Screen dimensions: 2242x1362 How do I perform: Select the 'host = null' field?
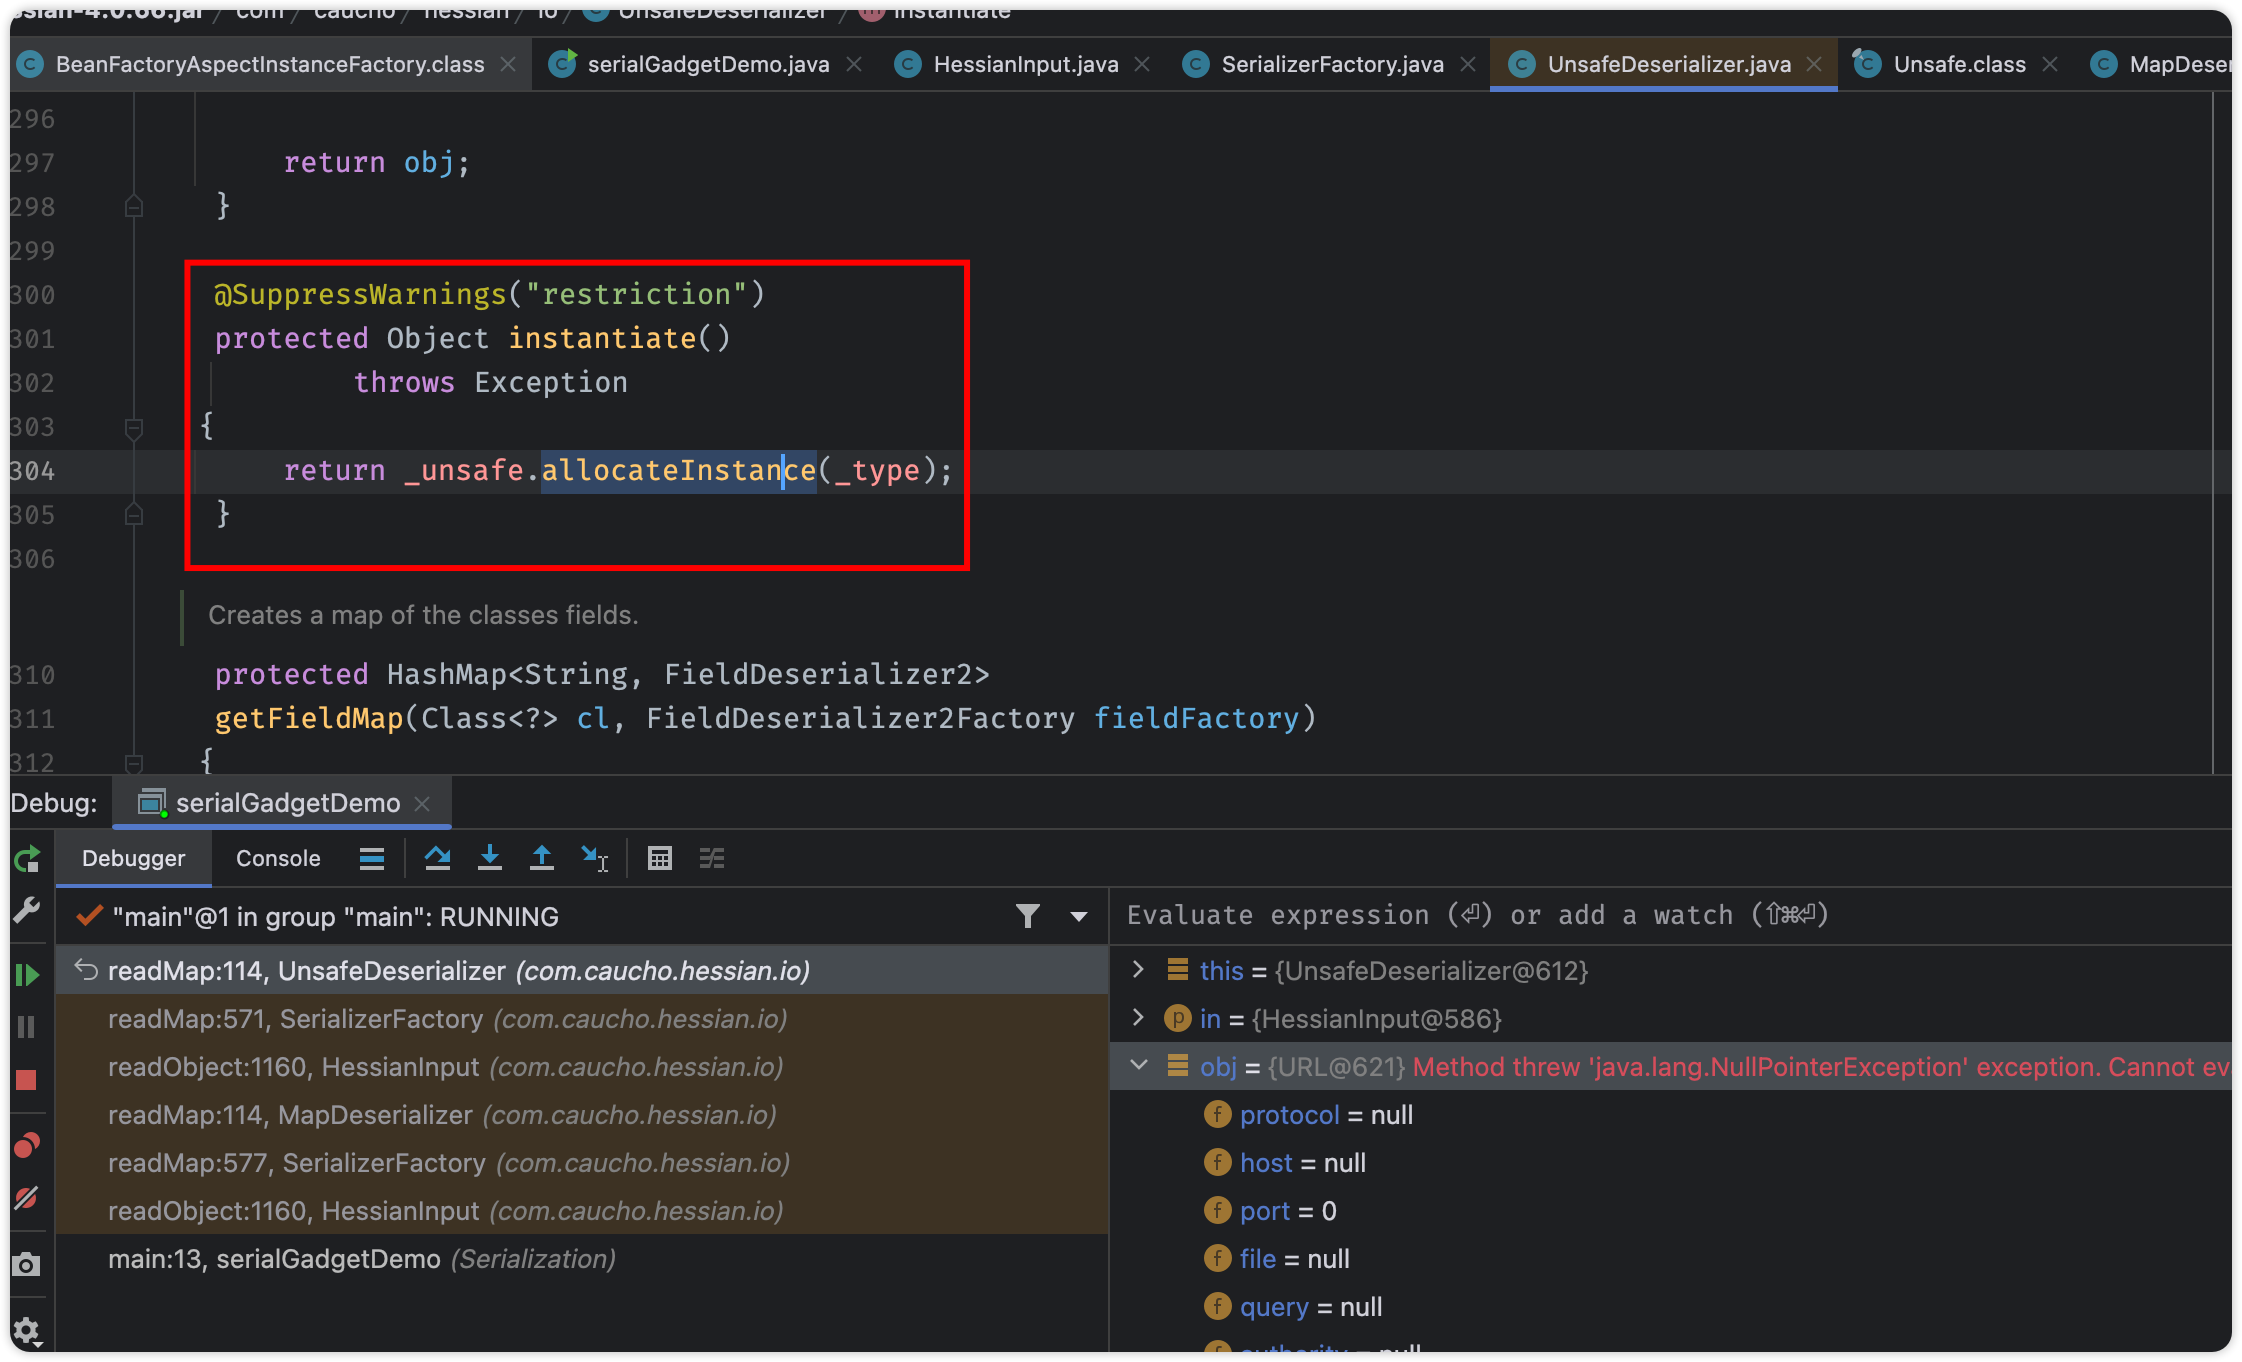point(1670,1162)
